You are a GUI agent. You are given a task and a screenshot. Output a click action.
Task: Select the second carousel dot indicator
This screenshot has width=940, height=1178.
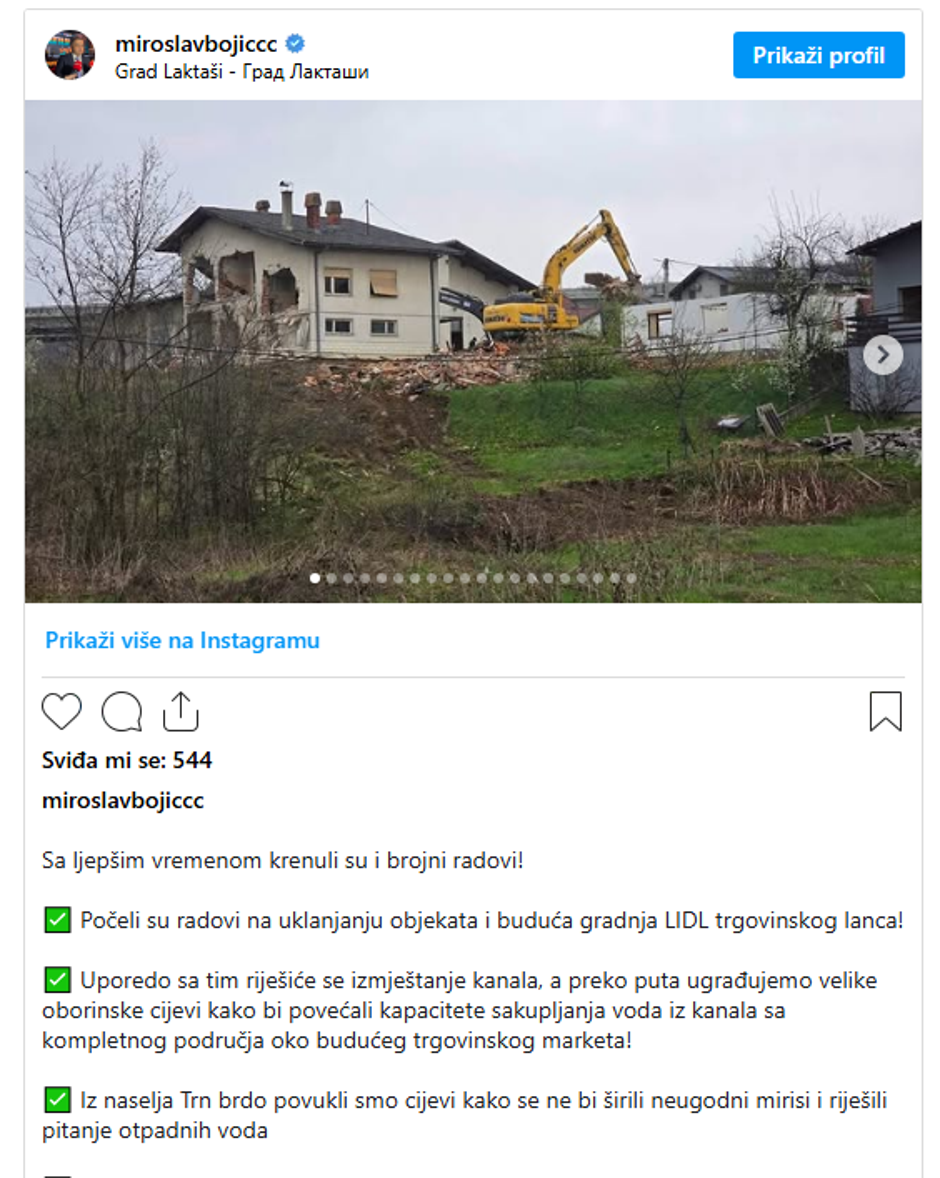pyautogui.click(x=331, y=578)
